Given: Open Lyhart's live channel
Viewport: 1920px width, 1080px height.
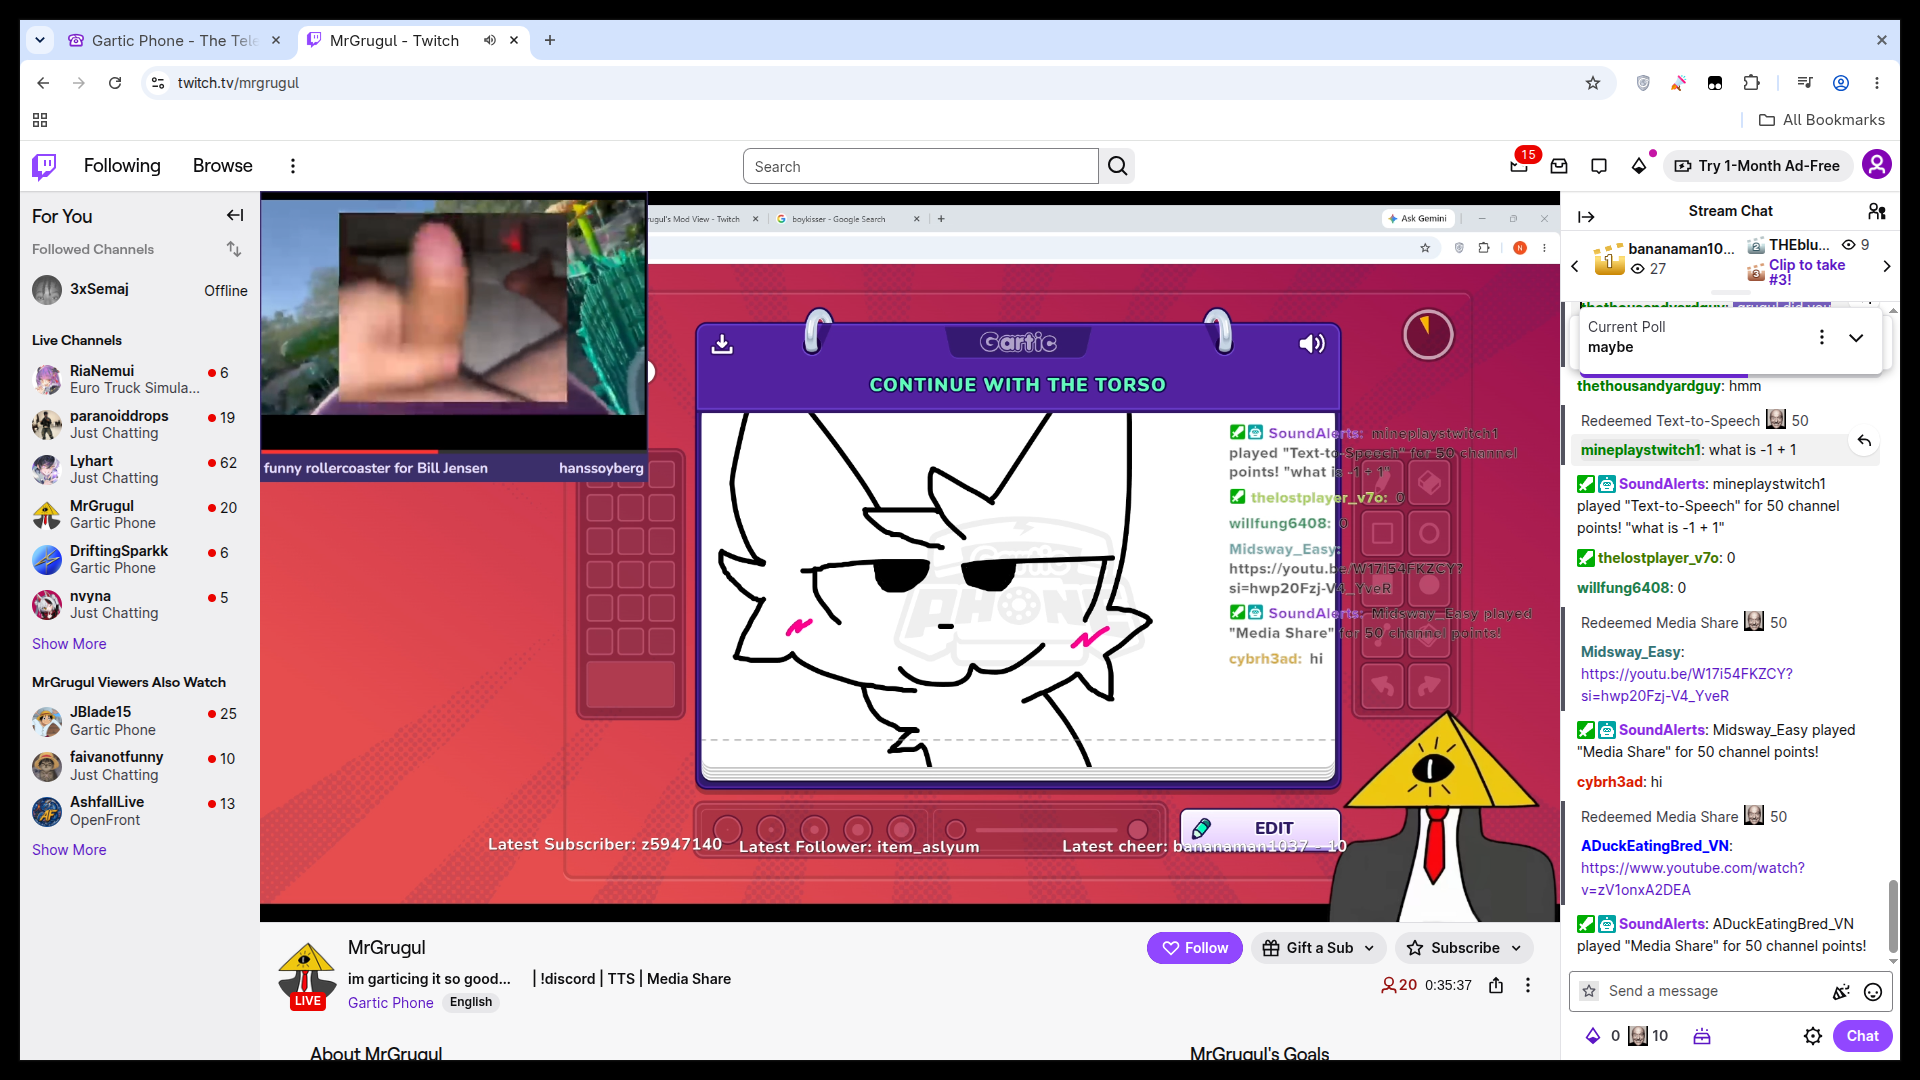Looking at the screenshot, I should 140,469.
